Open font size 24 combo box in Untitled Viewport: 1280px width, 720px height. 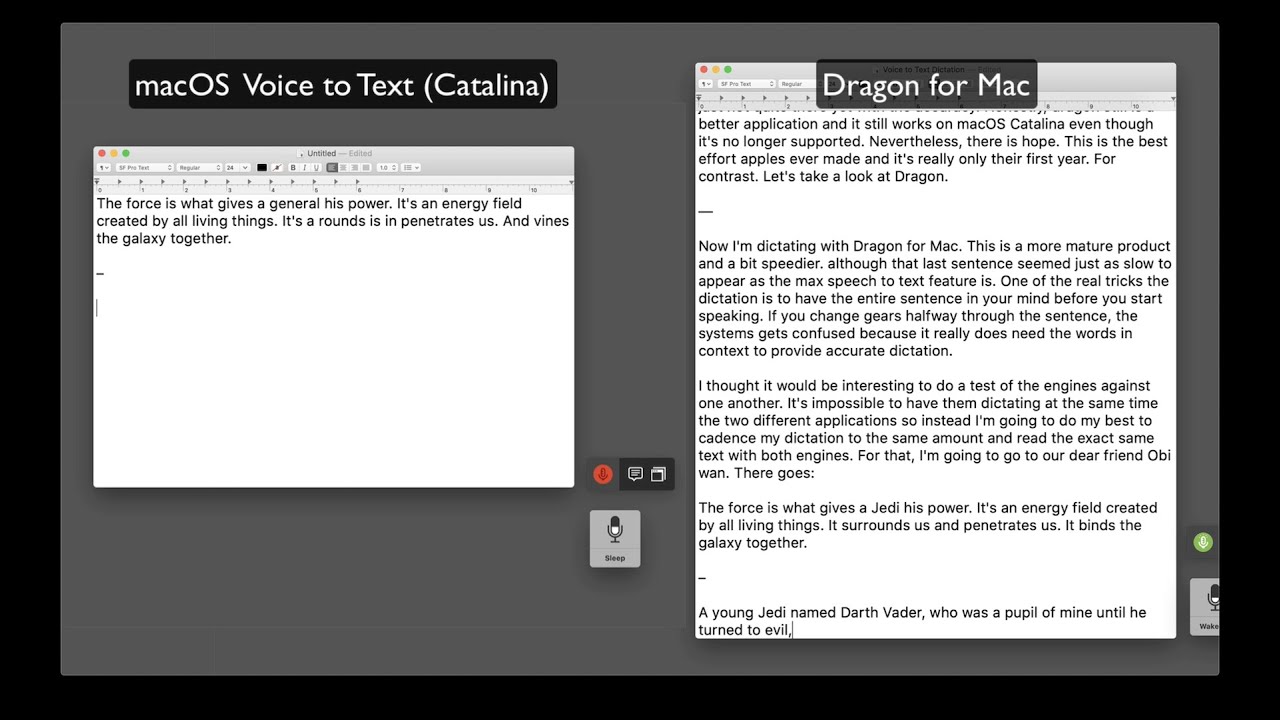pyautogui.click(x=237, y=167)
